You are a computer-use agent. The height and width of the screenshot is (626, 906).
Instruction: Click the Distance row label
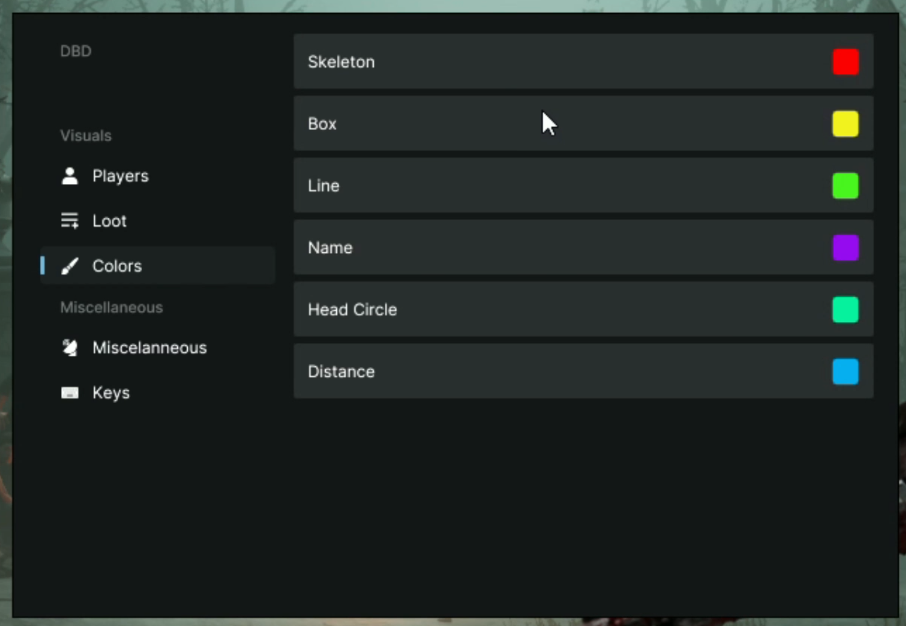pos(341,372)
